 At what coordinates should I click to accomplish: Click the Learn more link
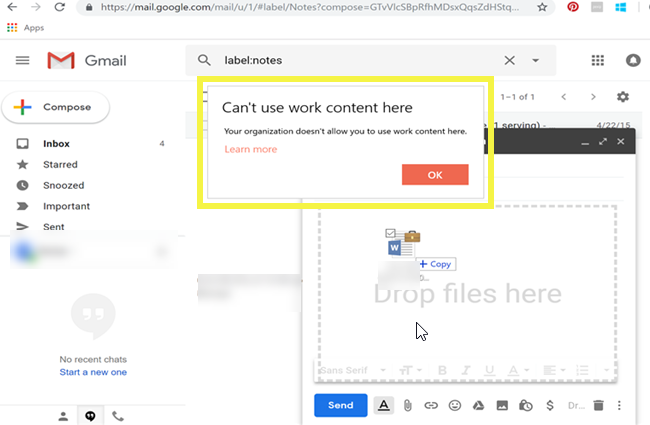[x=251, y=149]
